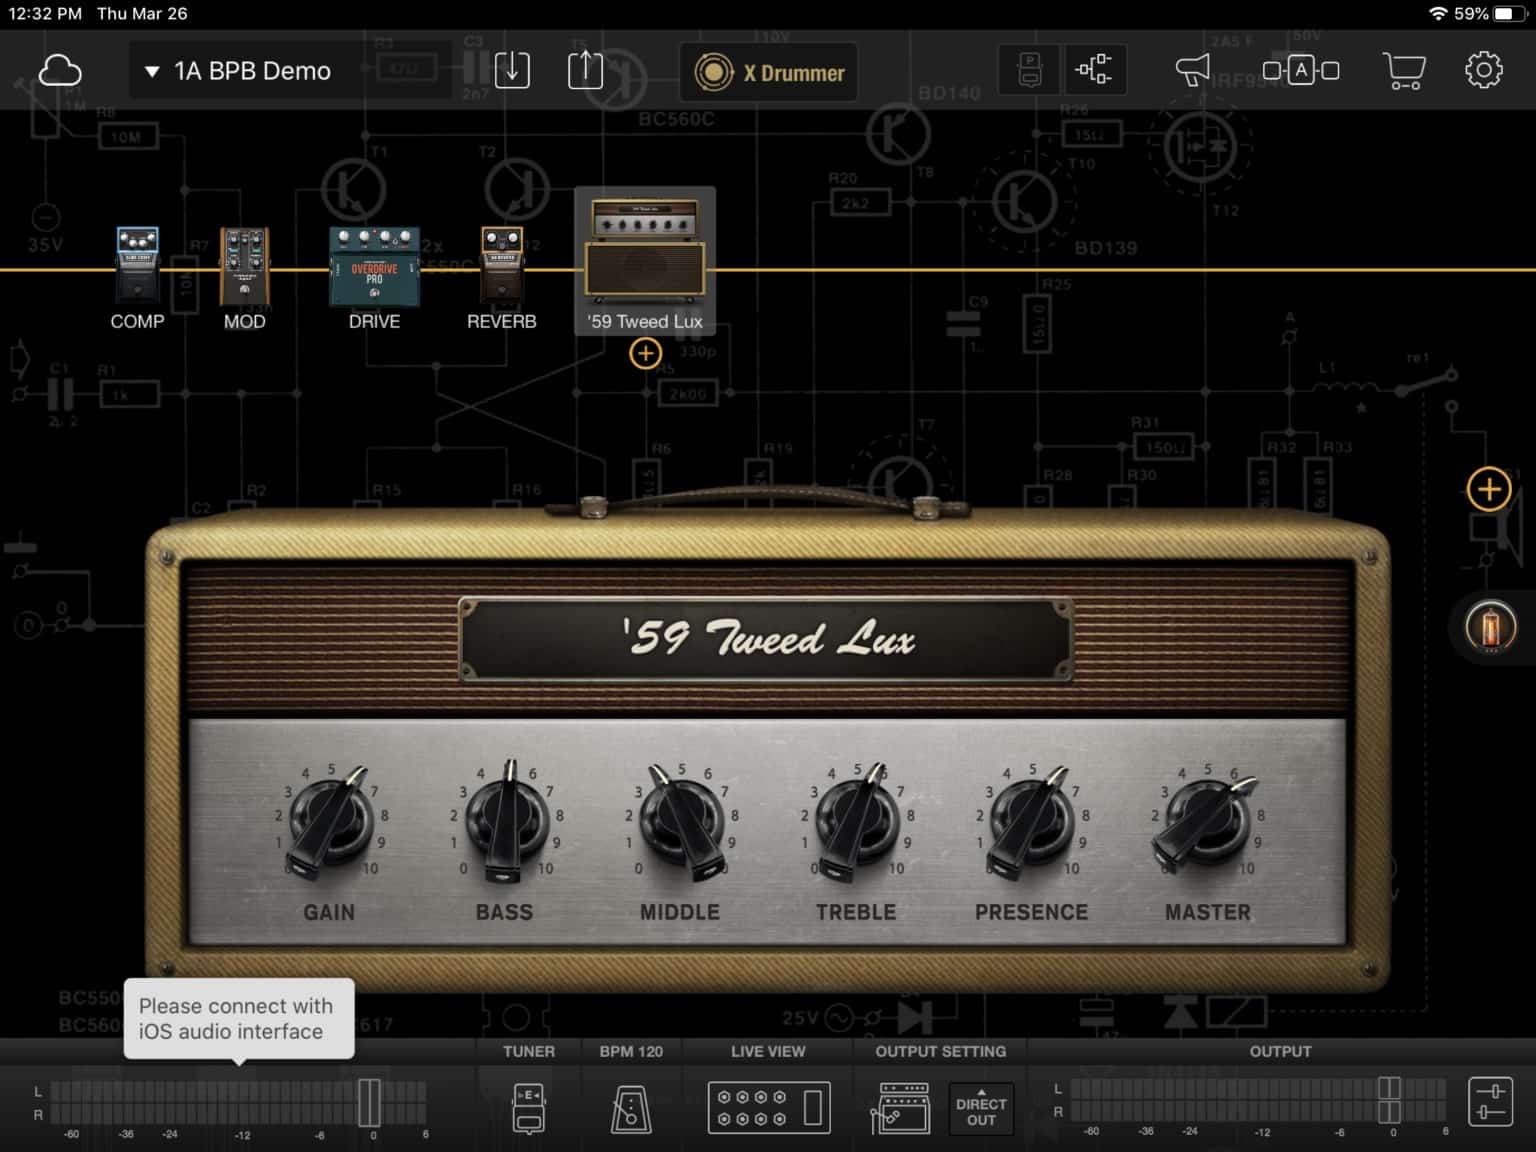Open the output mixer sliders icon

1490,1102
